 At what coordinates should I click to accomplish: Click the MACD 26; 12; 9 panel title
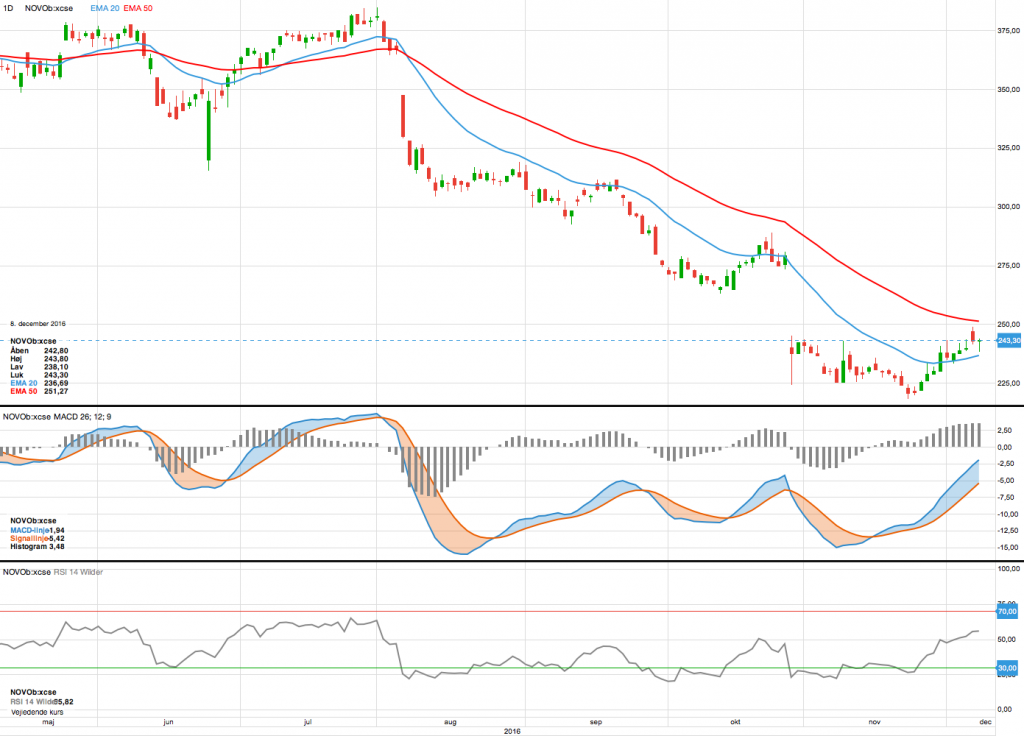click(x=57, y=417)
